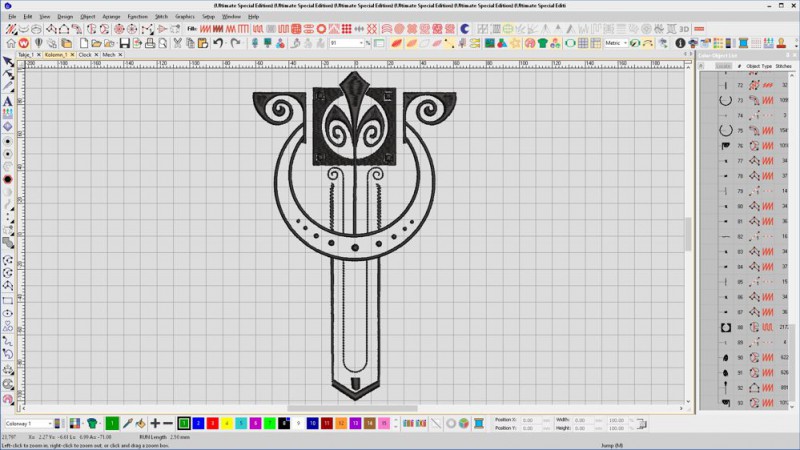Click the blue crescent C icon
Screen dimensions: 800x450
[x=464, y=29]
